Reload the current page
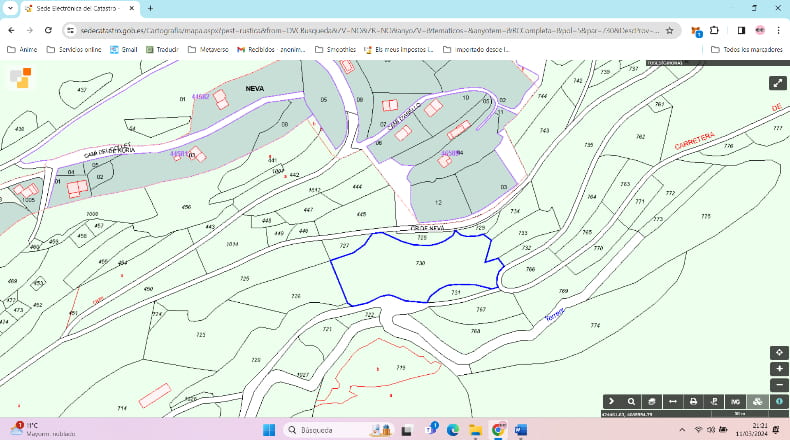Image resolution: width=790 pixels, height=440 pixels. pos(48,30)
